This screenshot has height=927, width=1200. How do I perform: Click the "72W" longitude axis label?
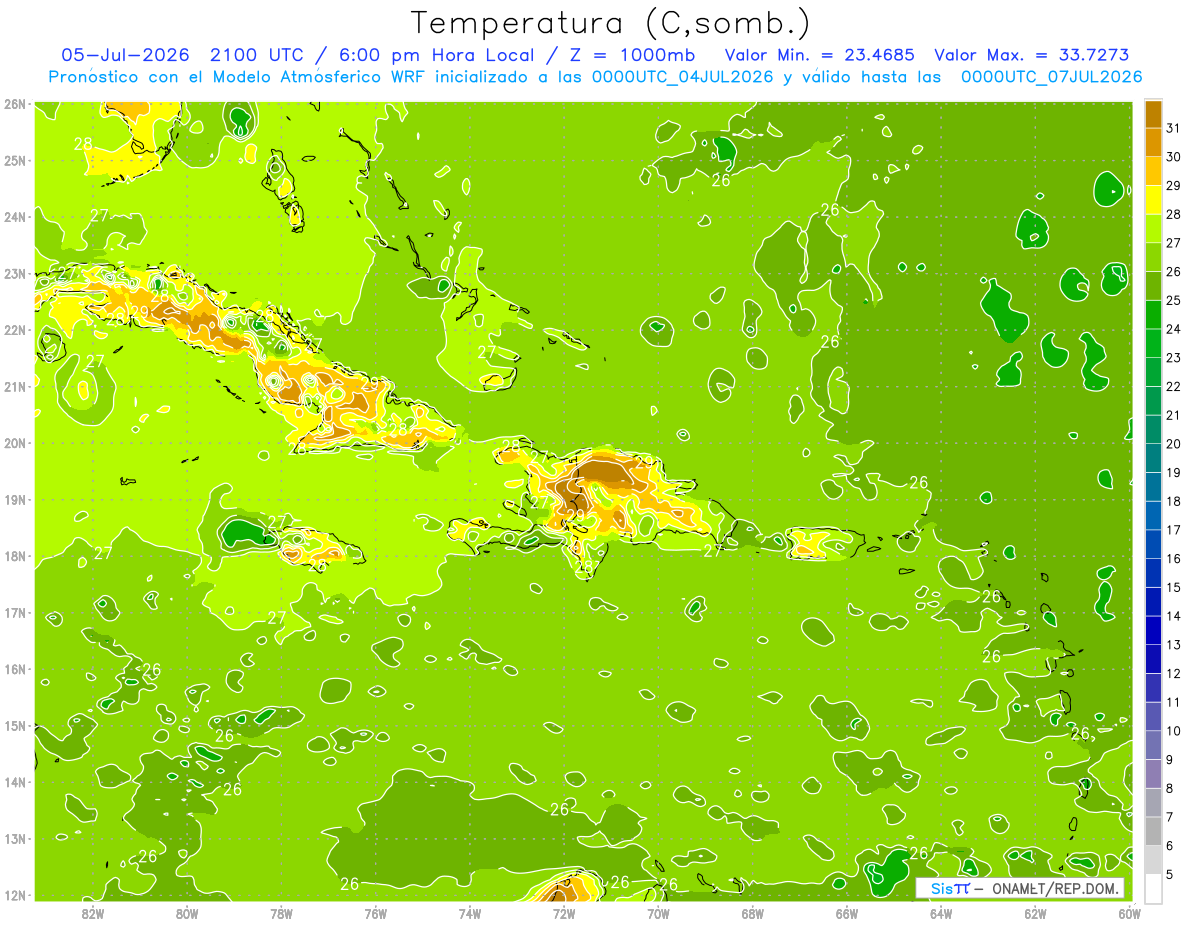(x=564, y=913)
